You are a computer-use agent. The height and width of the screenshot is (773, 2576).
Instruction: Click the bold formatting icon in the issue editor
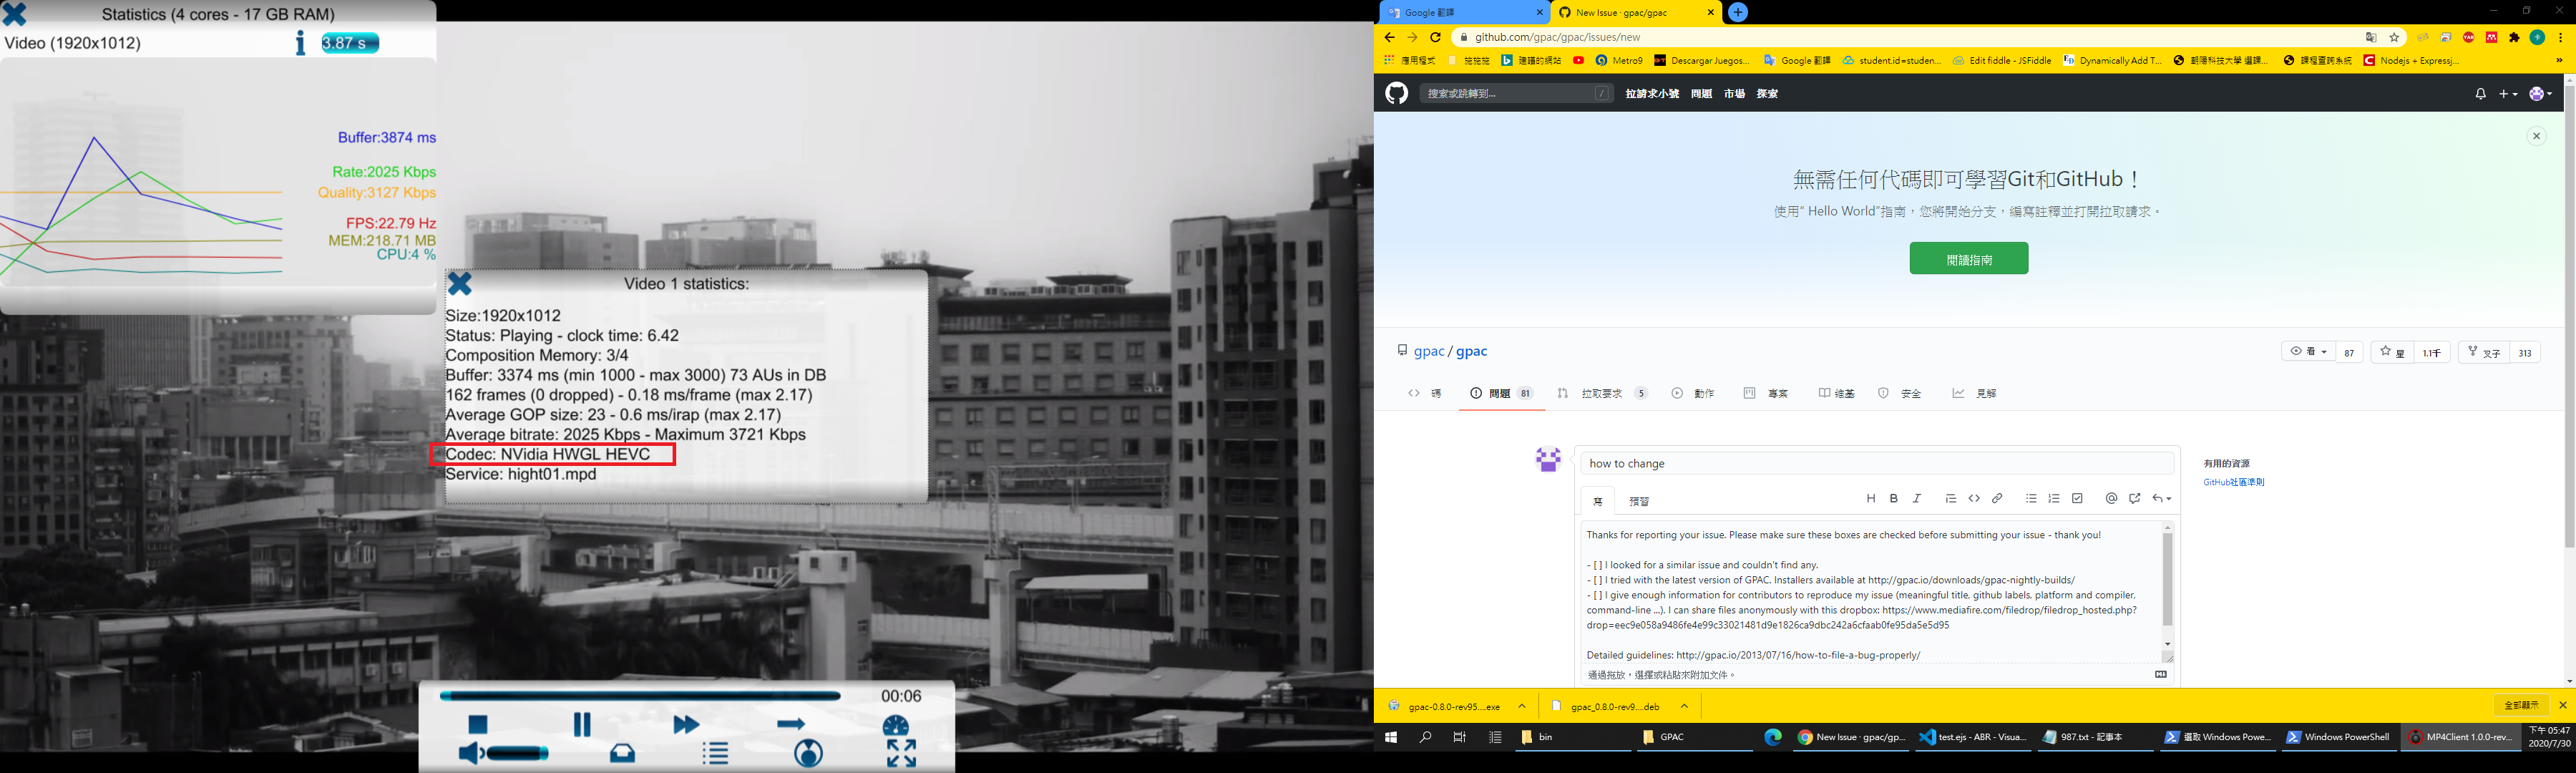tap(1893, 498)
